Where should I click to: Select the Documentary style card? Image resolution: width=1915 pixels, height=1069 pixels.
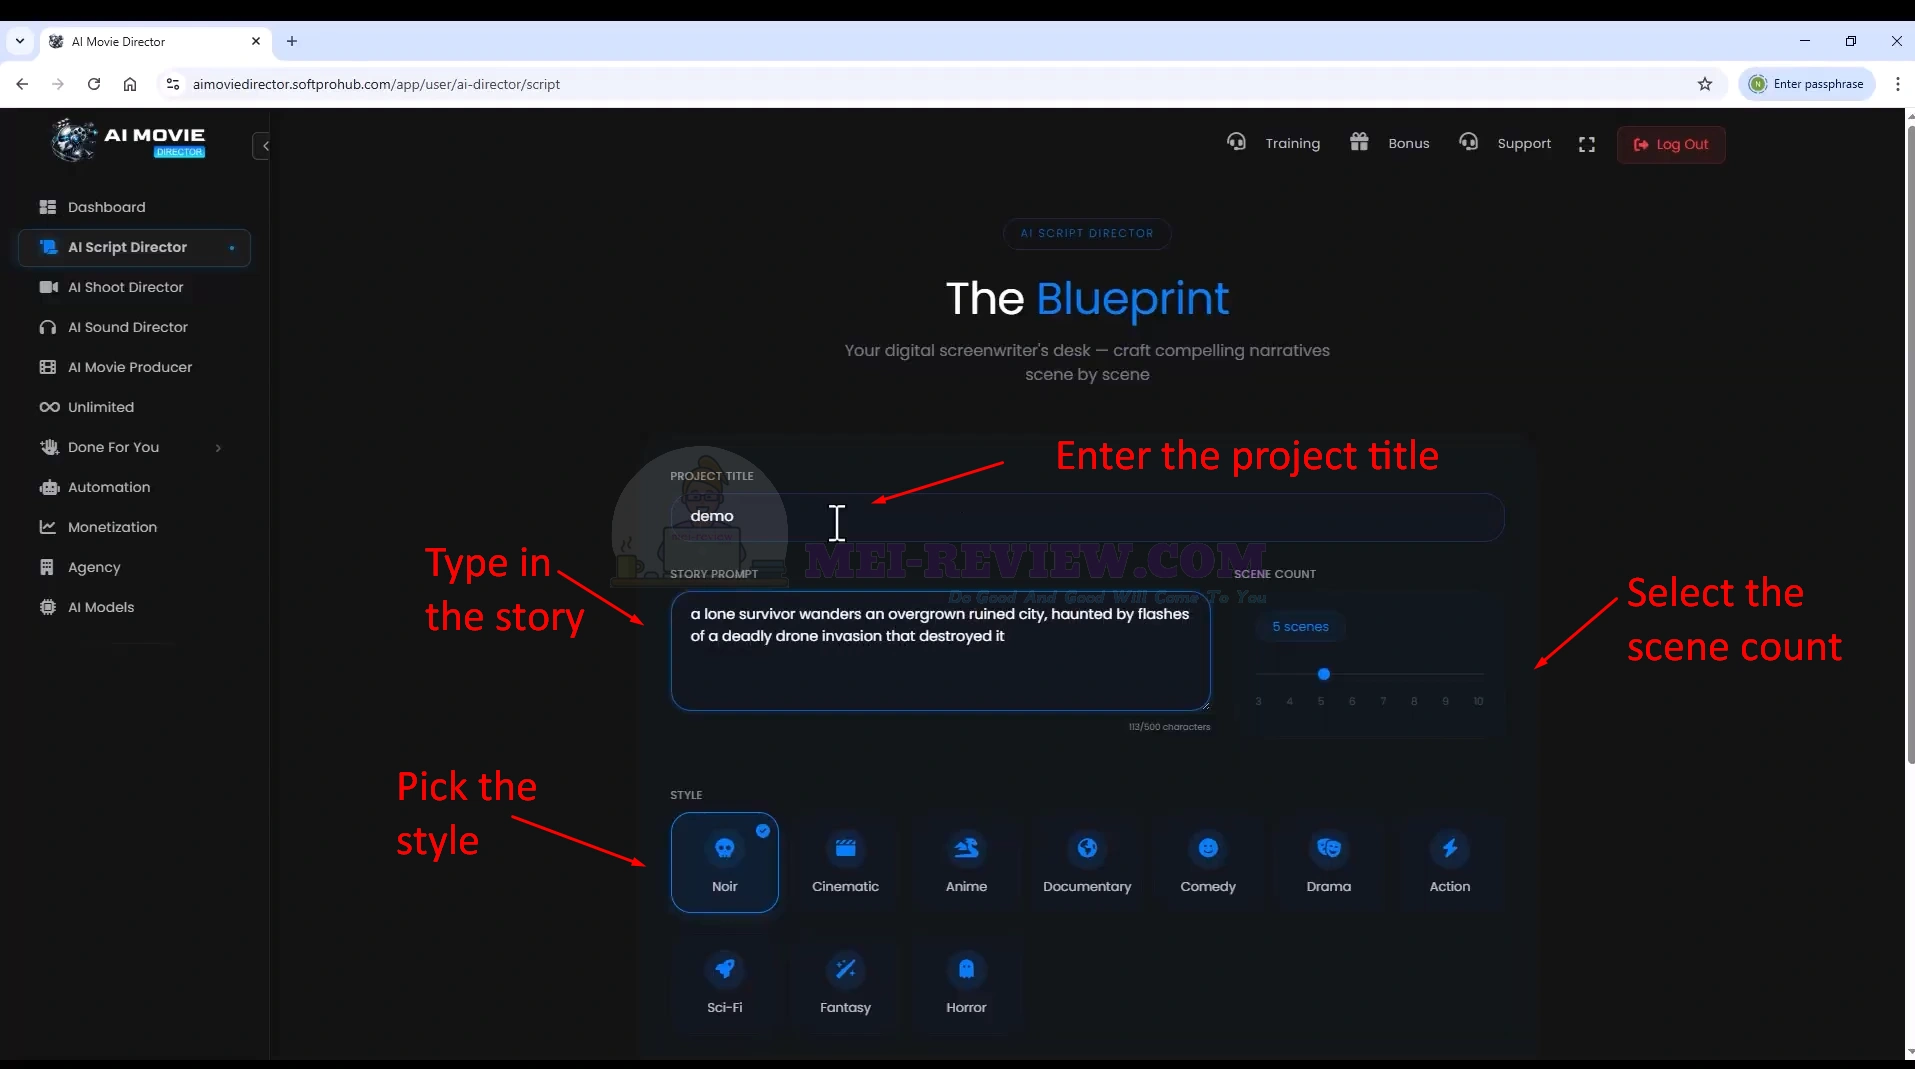coord(1087,862)
